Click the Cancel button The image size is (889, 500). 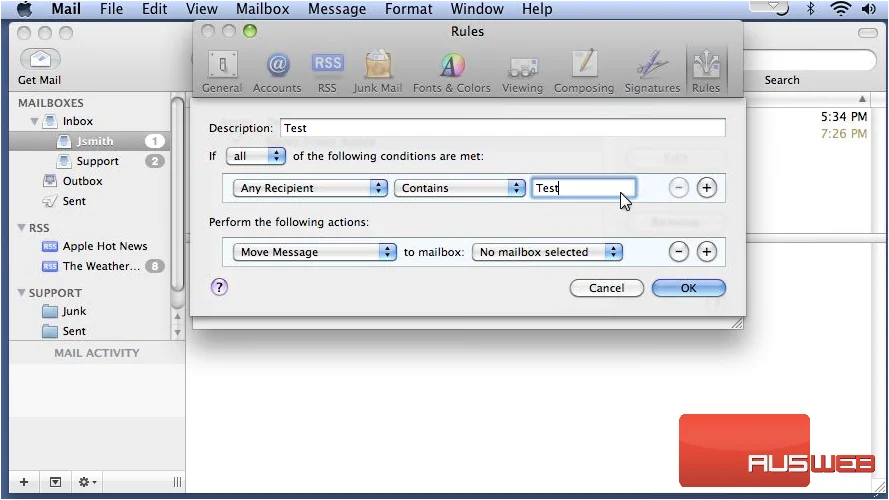(606, 288)
